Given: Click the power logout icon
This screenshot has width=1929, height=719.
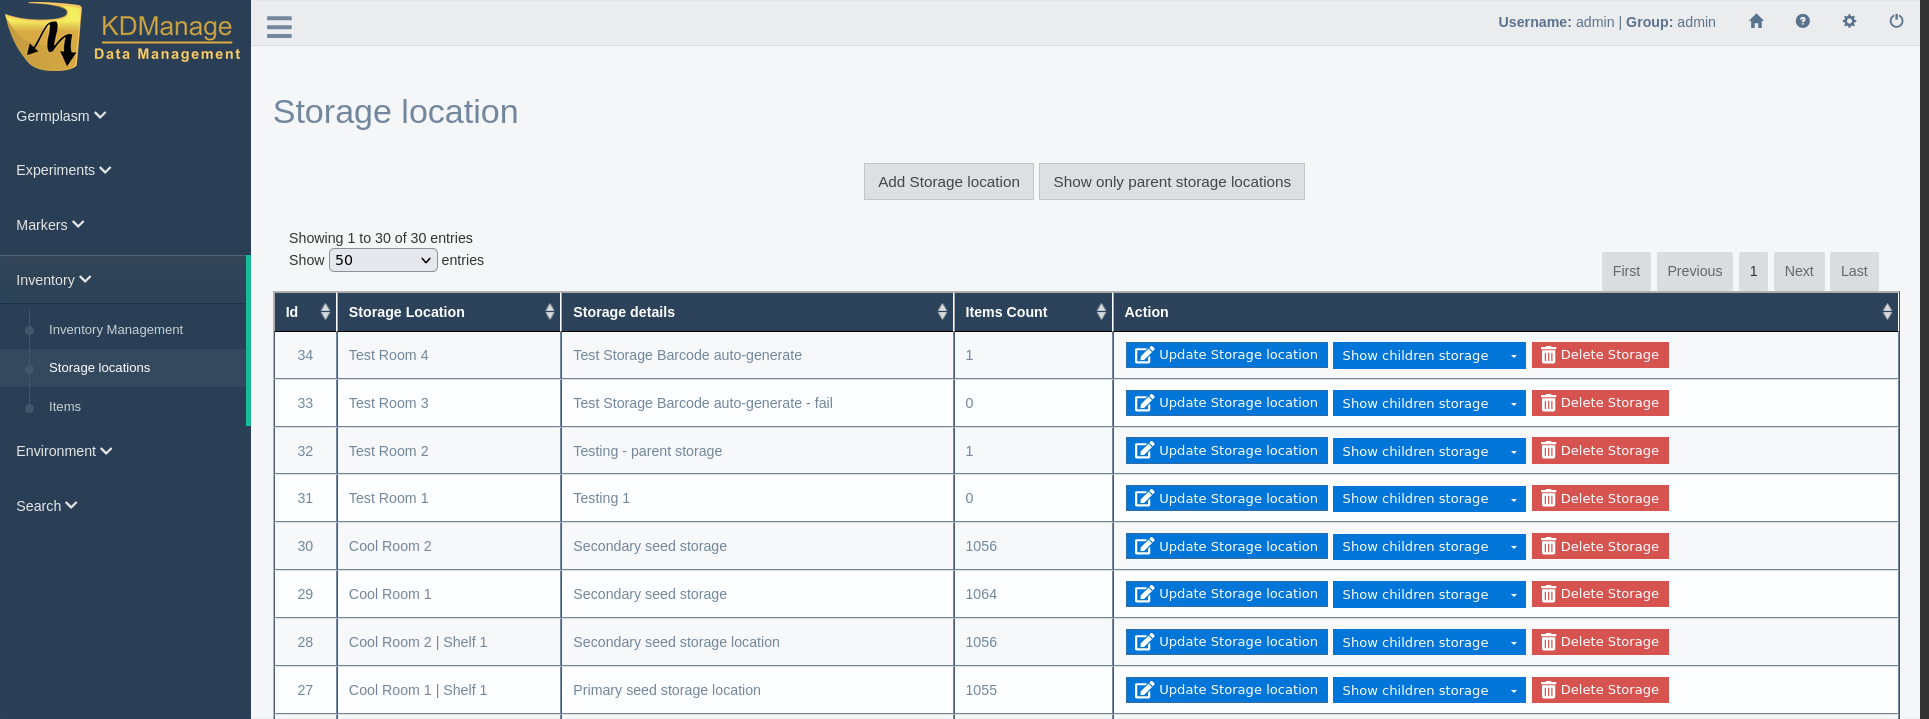Looking at the screenshot, I should (x=1896, y=21).
